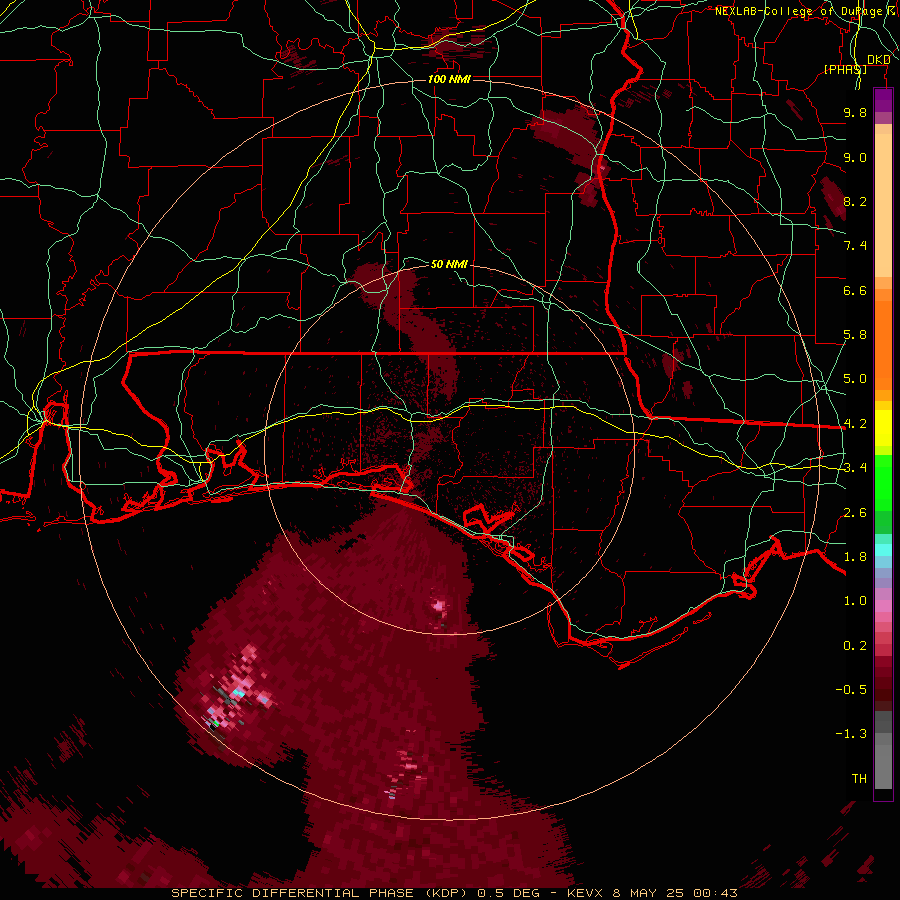Screen dimensions: 900x900
Task: Click the 0.2 value on the color scale
Action: coord(855,646)
